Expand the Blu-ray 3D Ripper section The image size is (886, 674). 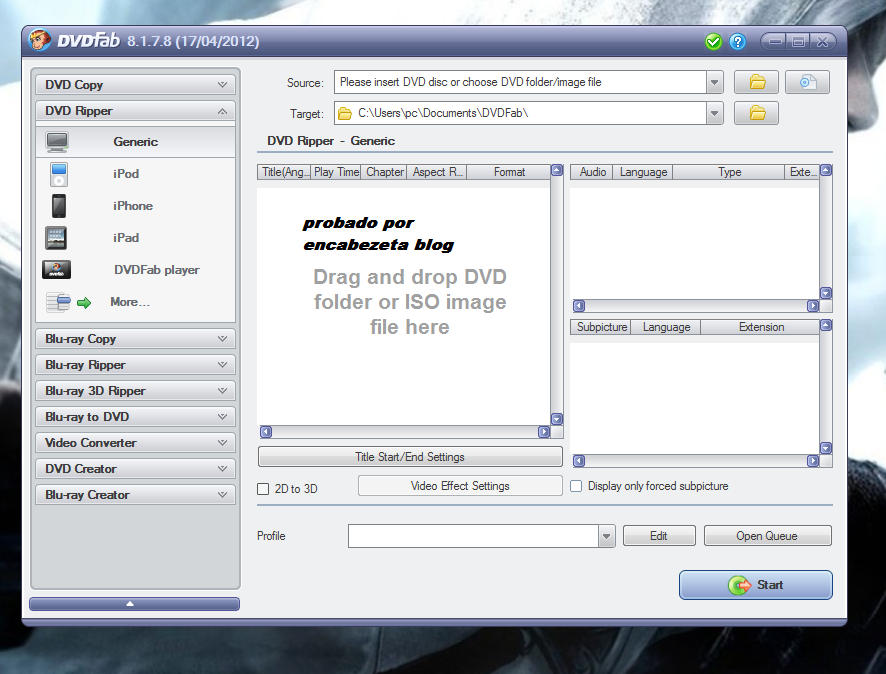pos(135,391)
